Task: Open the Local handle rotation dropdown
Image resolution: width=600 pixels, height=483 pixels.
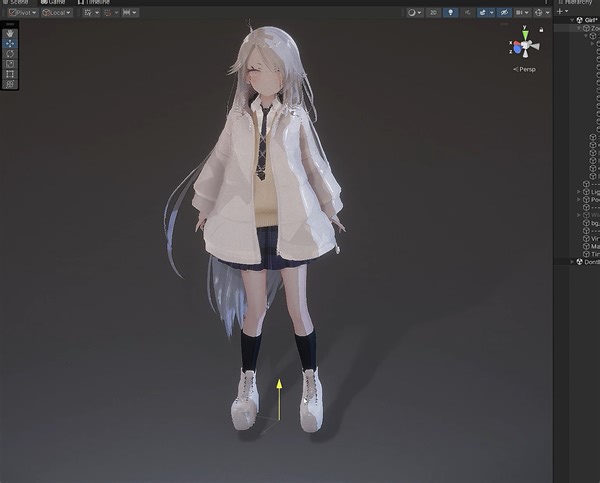Action: point(57,13)
